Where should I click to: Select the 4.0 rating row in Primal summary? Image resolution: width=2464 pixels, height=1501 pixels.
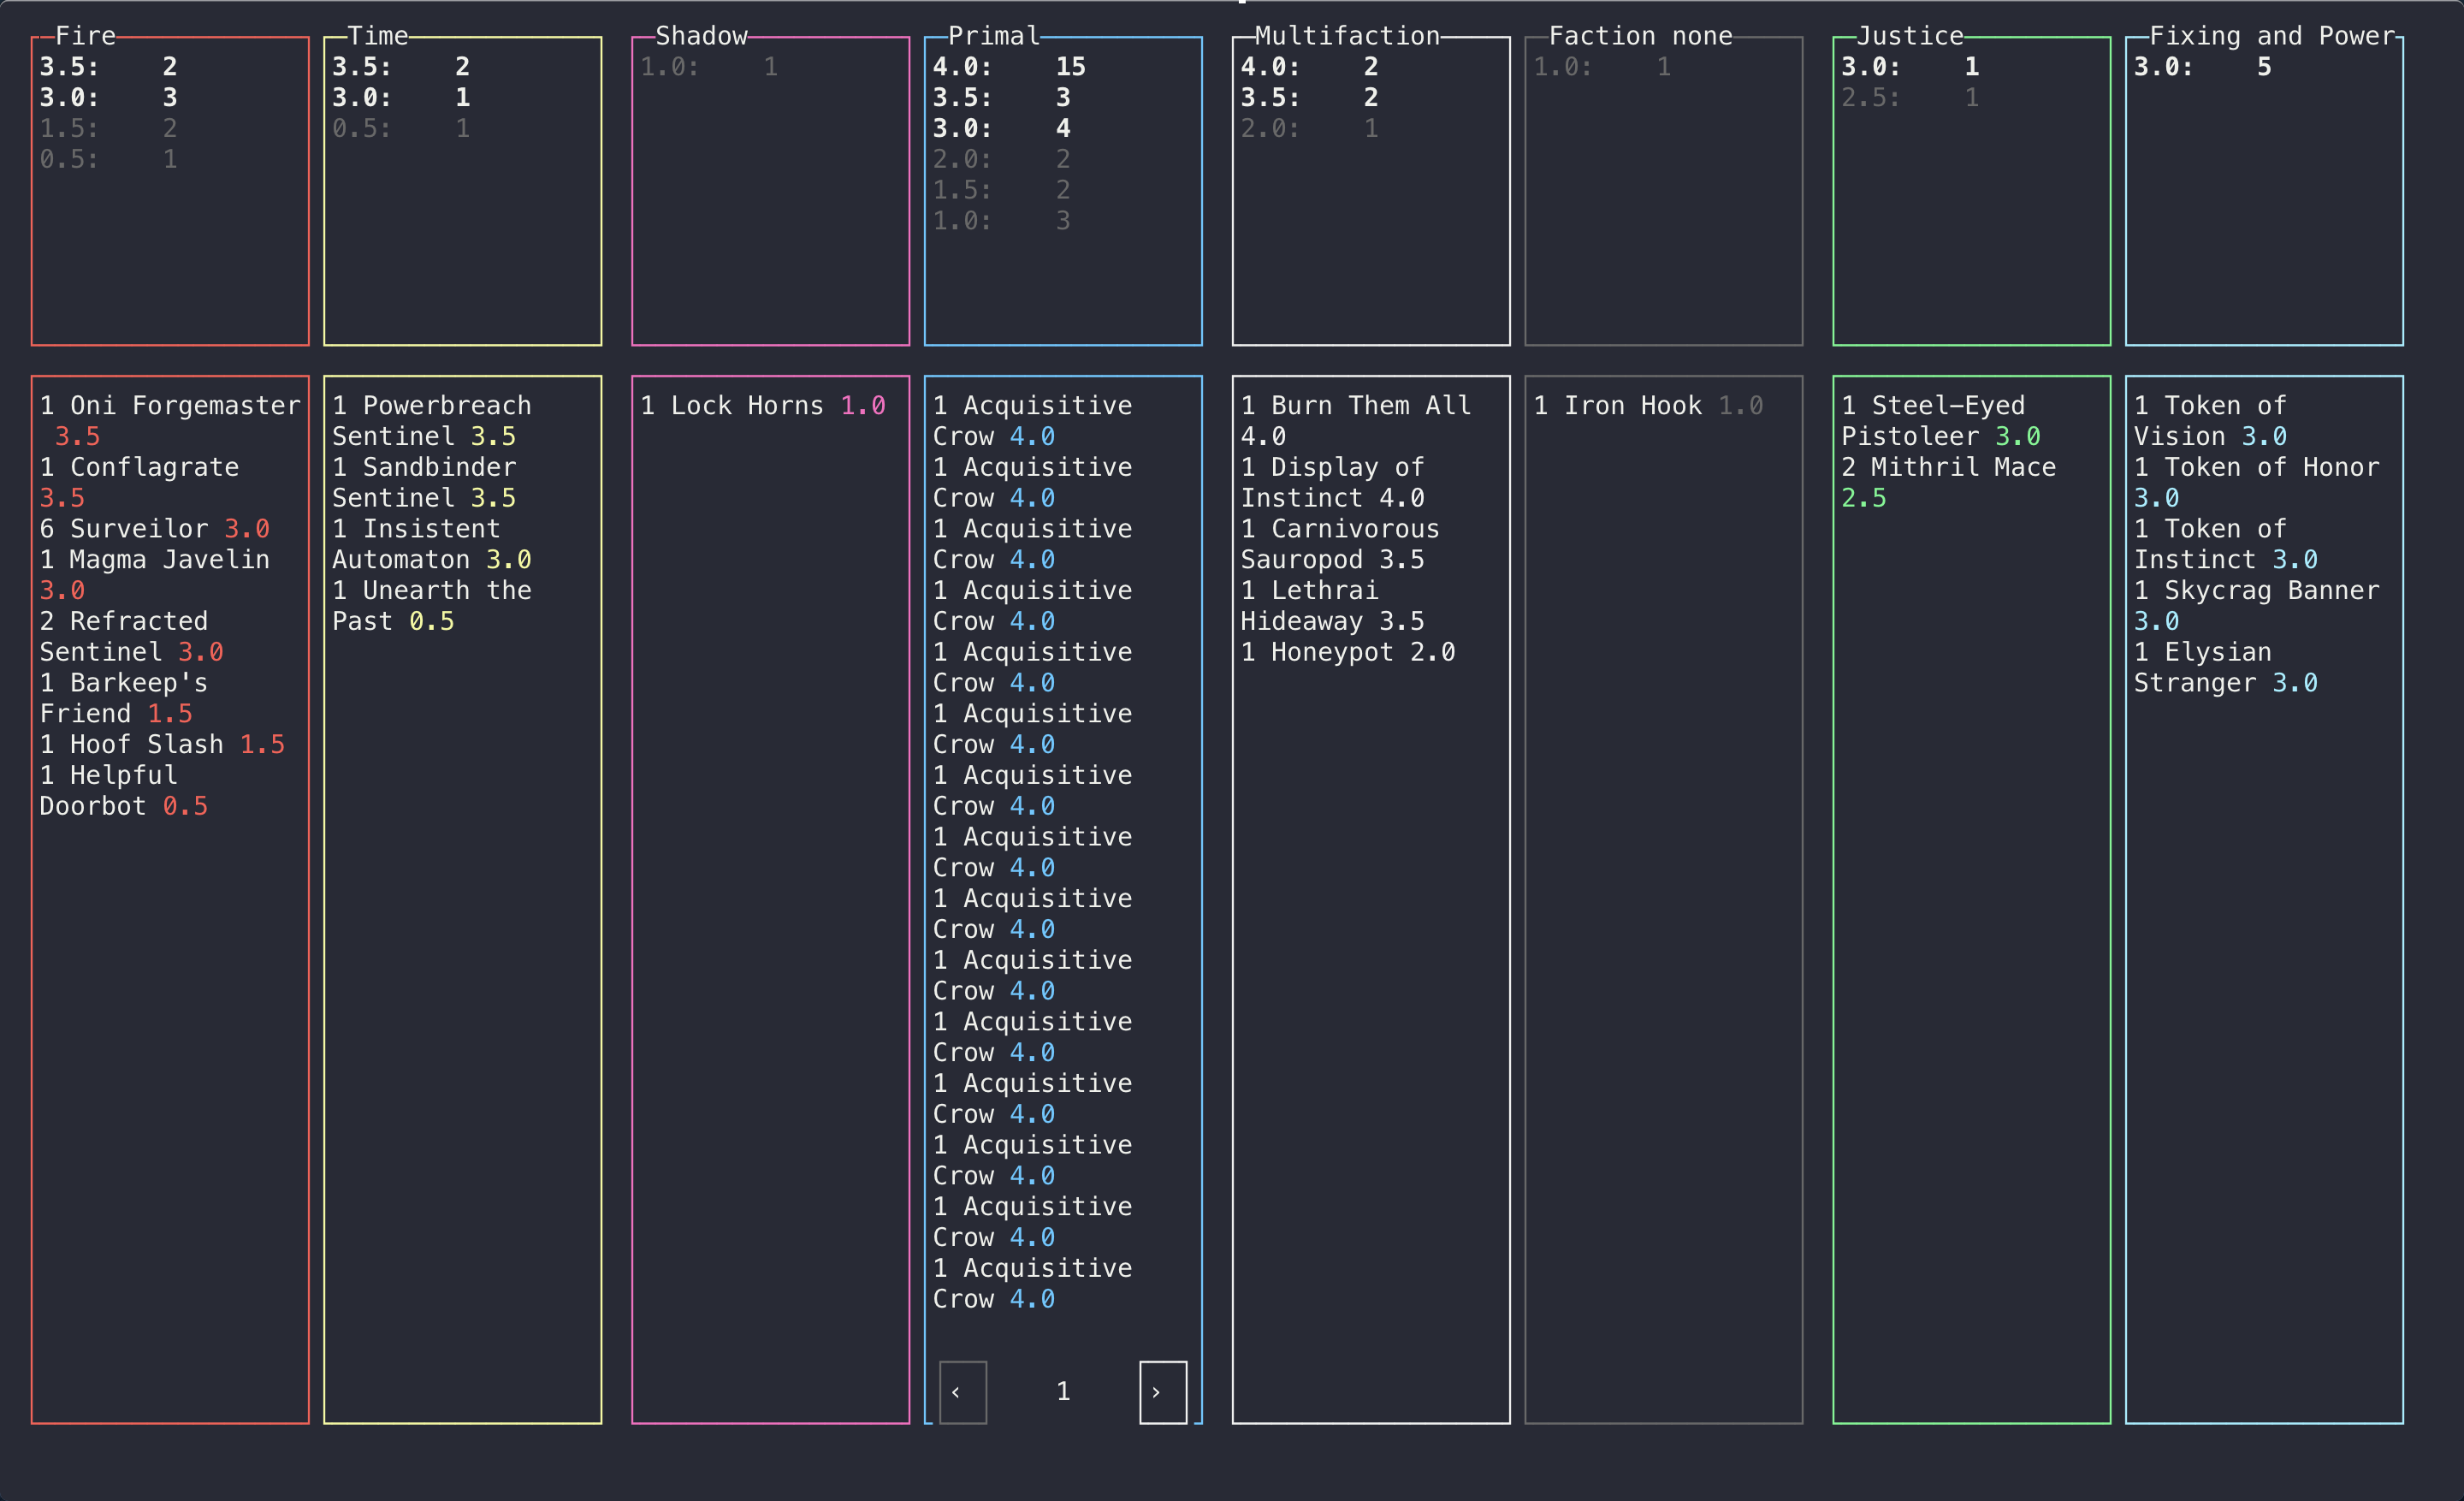[x=1008, y=66]
